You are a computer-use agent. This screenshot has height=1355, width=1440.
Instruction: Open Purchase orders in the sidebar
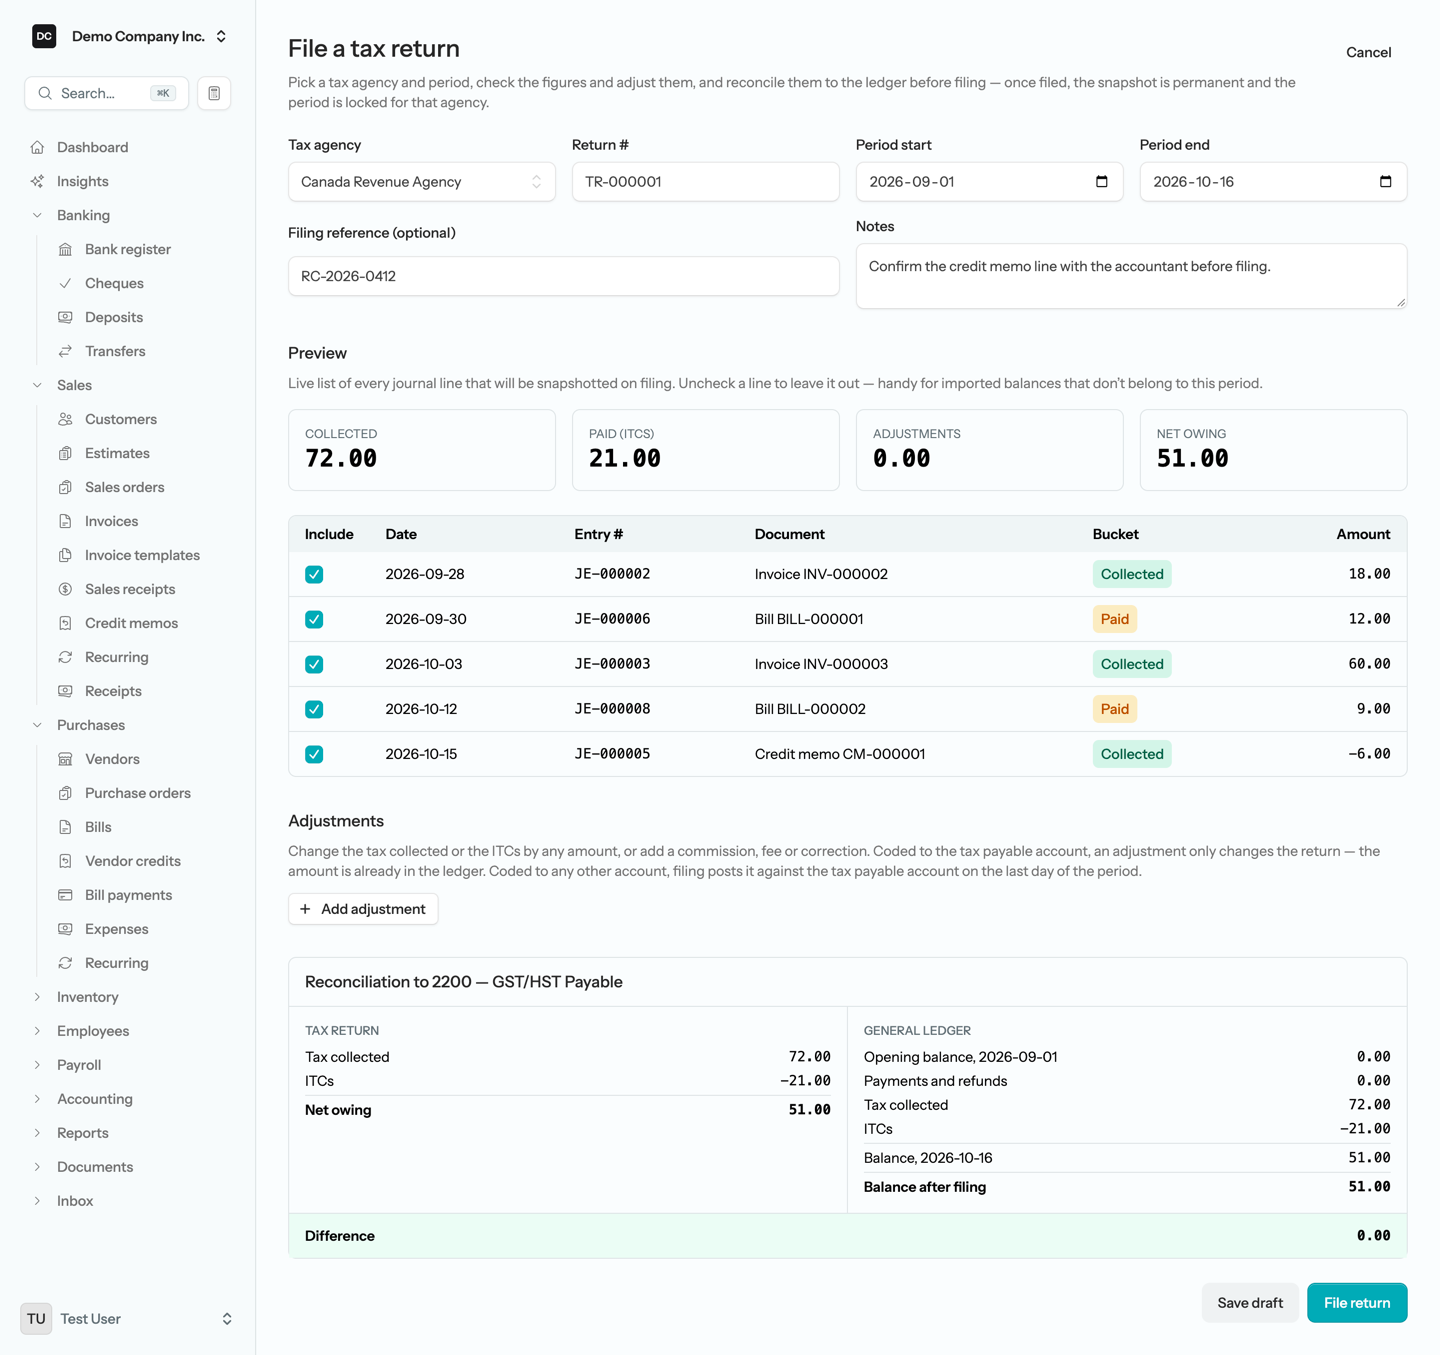pos(137,793)
